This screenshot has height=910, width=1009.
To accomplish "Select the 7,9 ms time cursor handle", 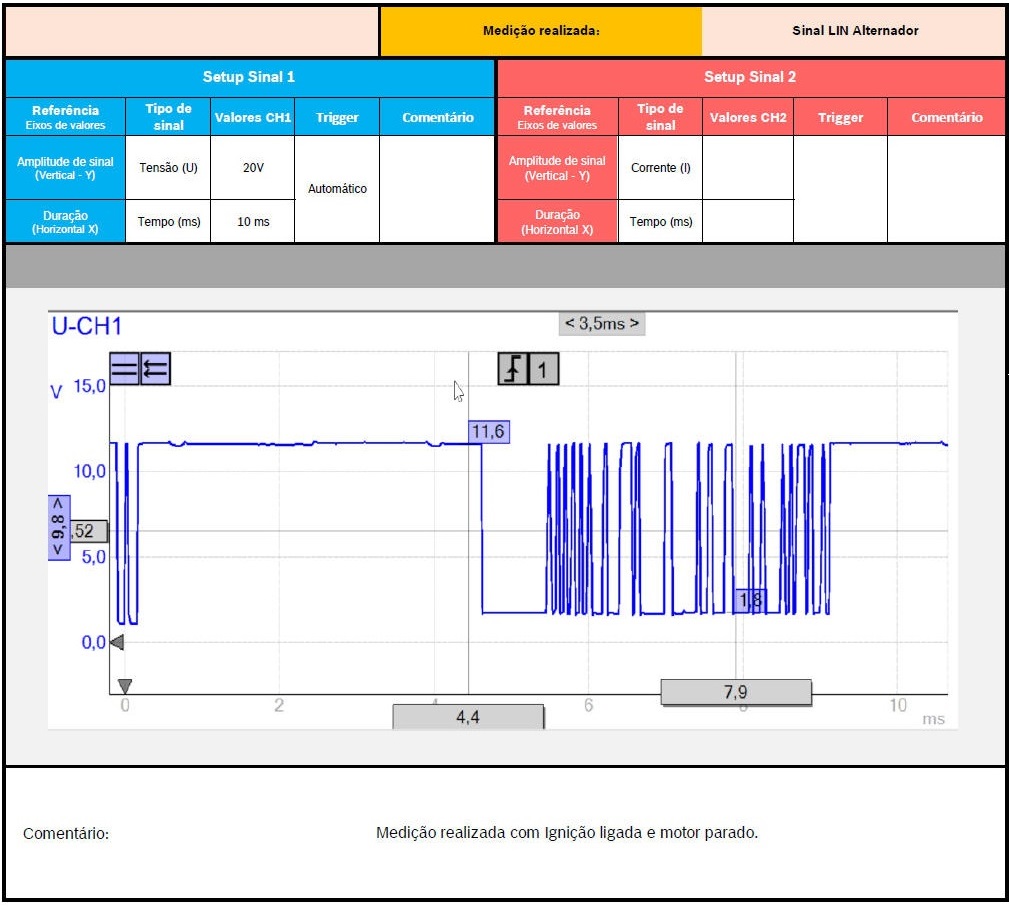I will (736, 692).
